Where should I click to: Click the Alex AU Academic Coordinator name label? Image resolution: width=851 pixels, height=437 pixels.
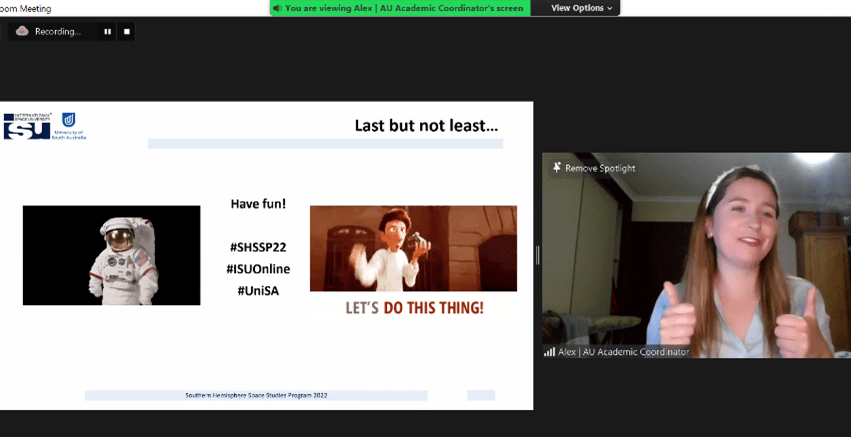tap(623, 352)
